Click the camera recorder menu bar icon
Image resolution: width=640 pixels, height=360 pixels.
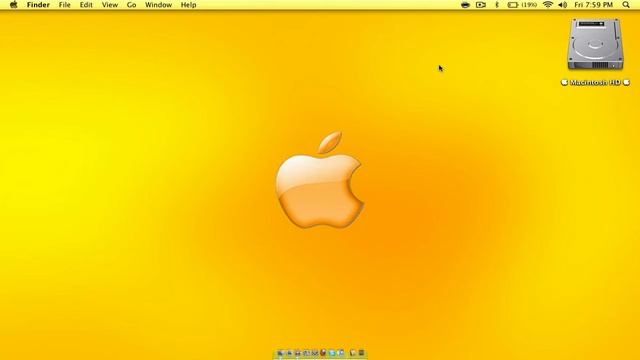tap(481, 5)
